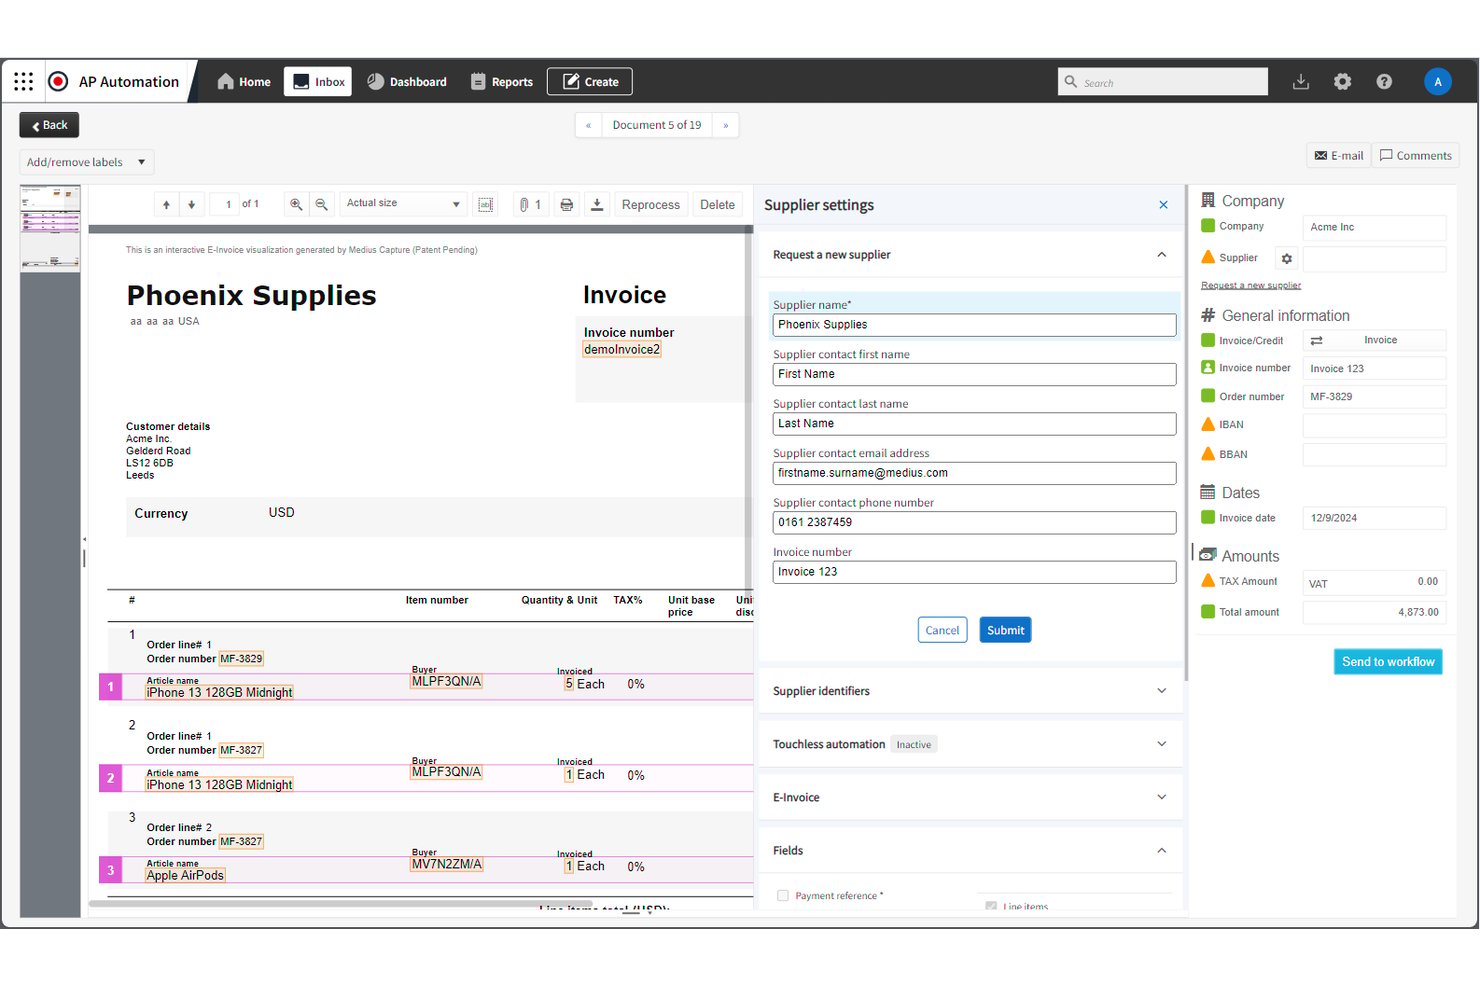Image resolution: width=1480 pixels, height=987 pixels.
Task: Open the Reports tab
Action: (502, 82)
